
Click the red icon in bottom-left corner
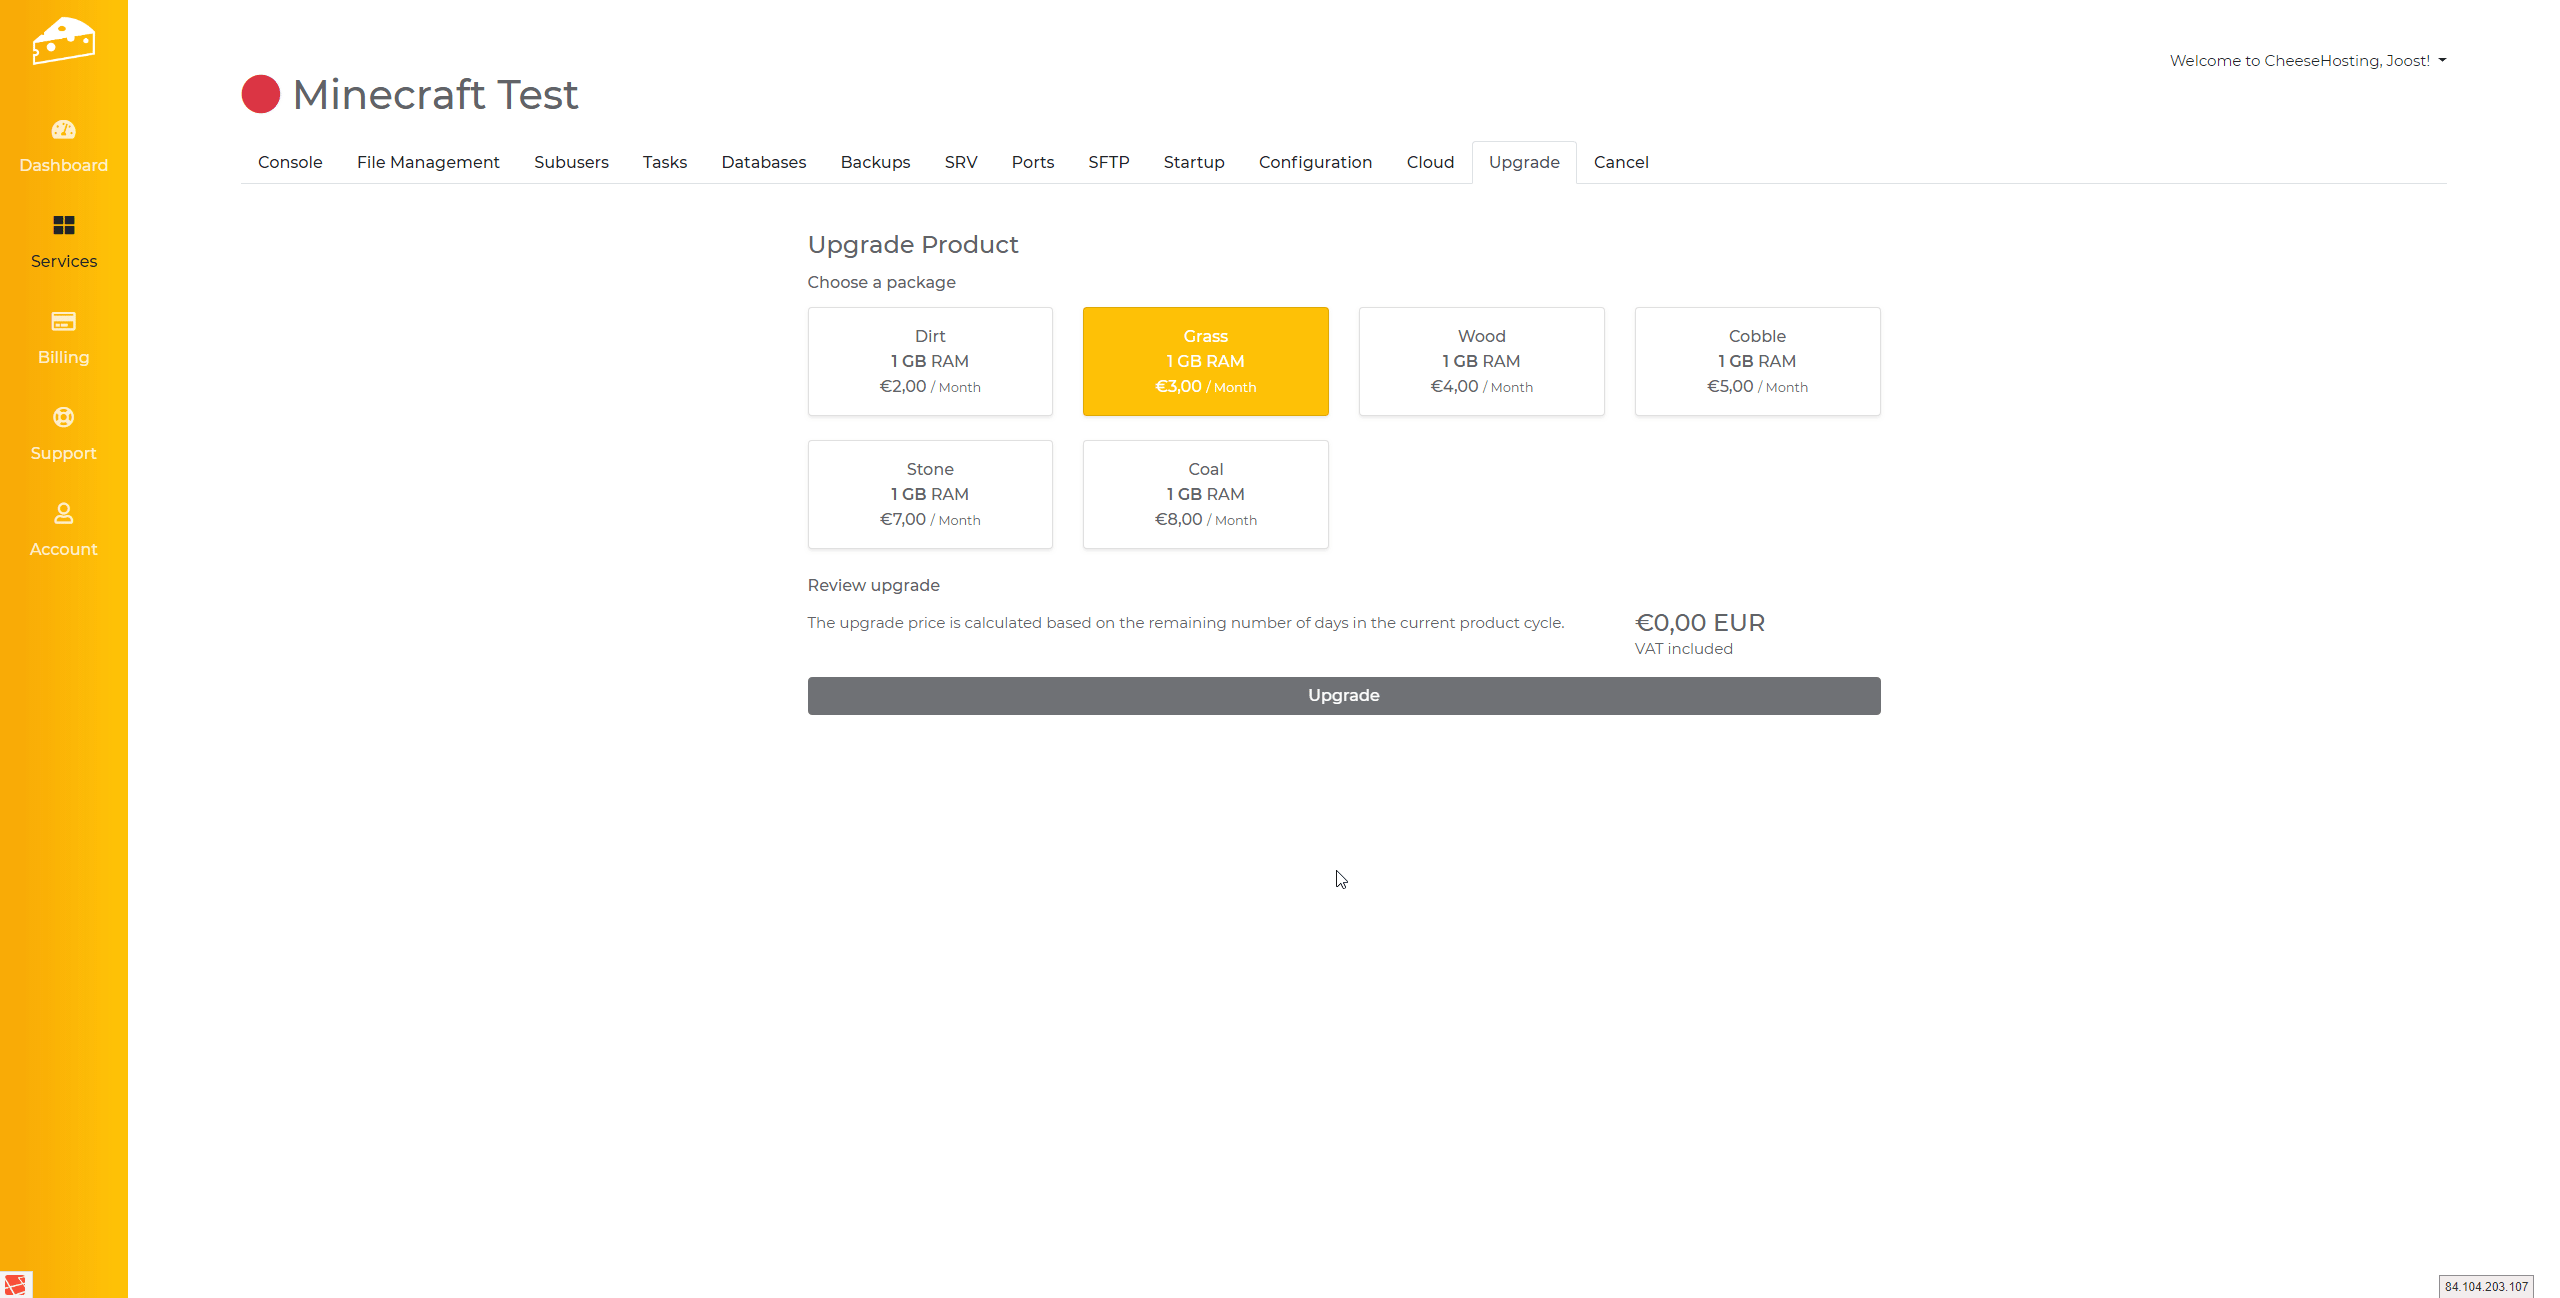pyautogui.click(x=15, y=1285)
